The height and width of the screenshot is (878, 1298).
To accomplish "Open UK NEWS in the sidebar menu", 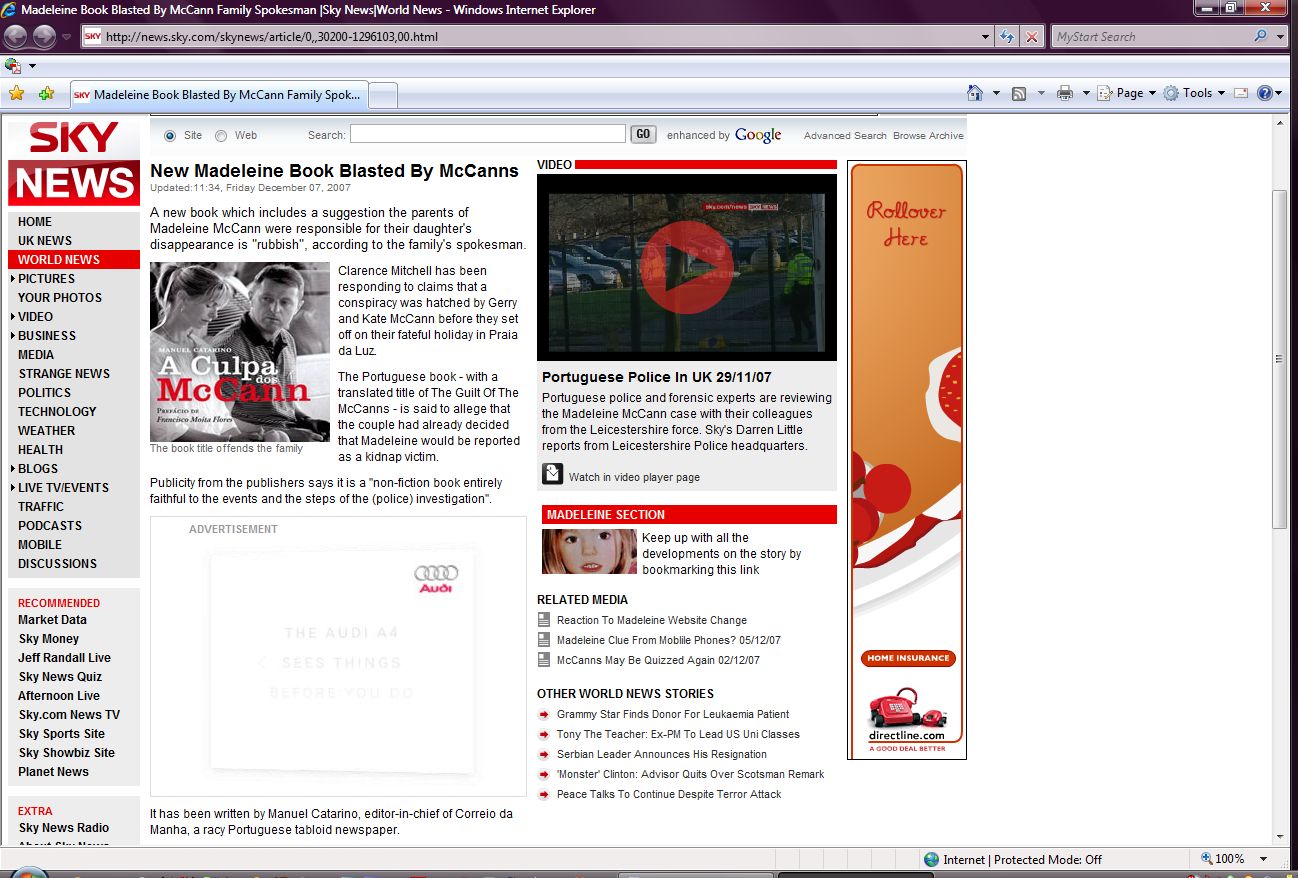I will click(45, 241).
